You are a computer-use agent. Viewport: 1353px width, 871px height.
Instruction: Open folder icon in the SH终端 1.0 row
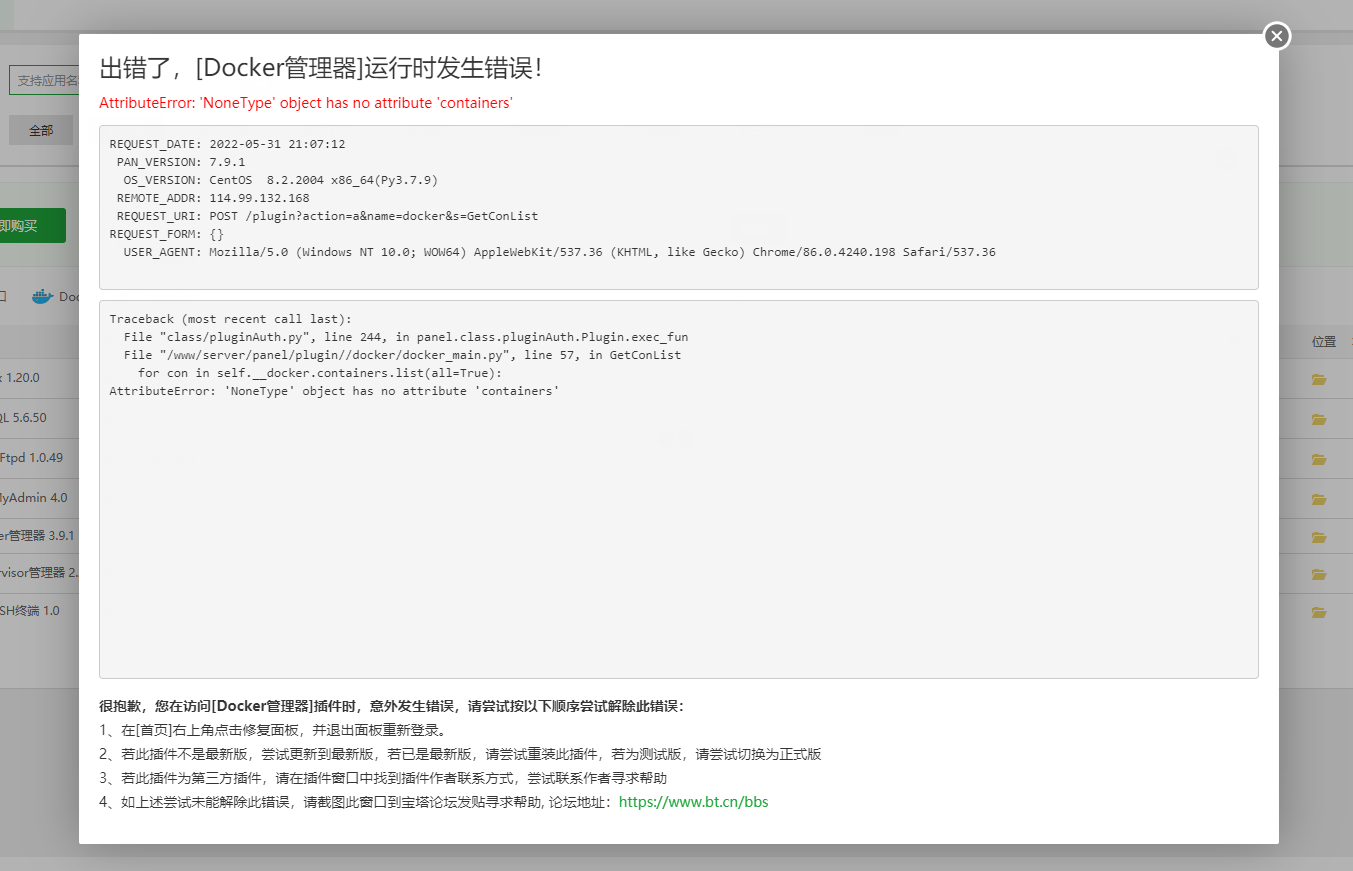pyautogui.click(x=1319, y=612)
